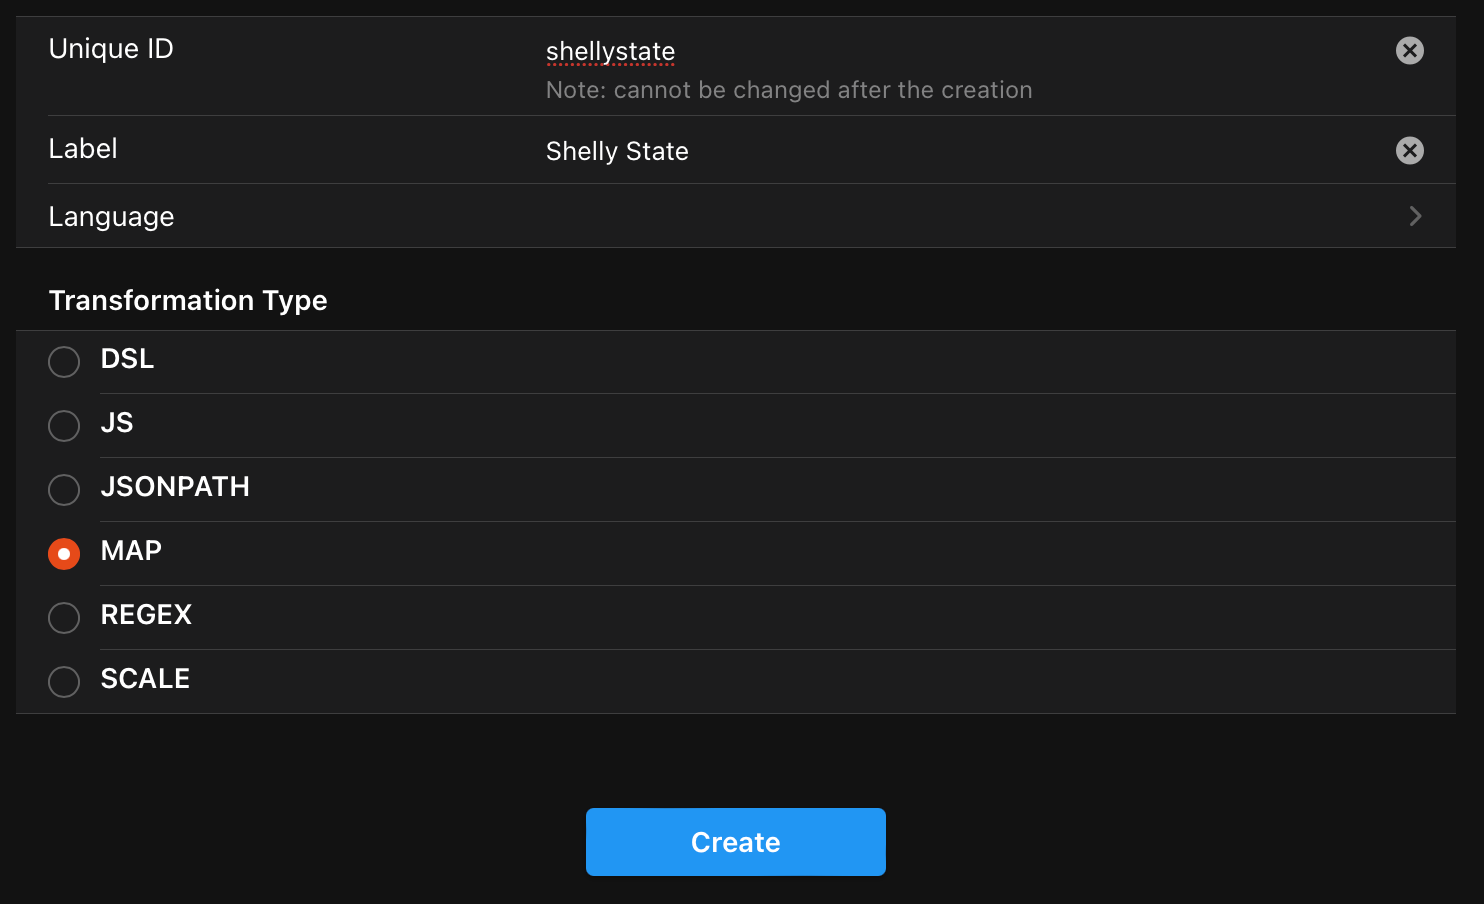
Task: Click the SCALE option text
Action: click(x=145, y=679)
